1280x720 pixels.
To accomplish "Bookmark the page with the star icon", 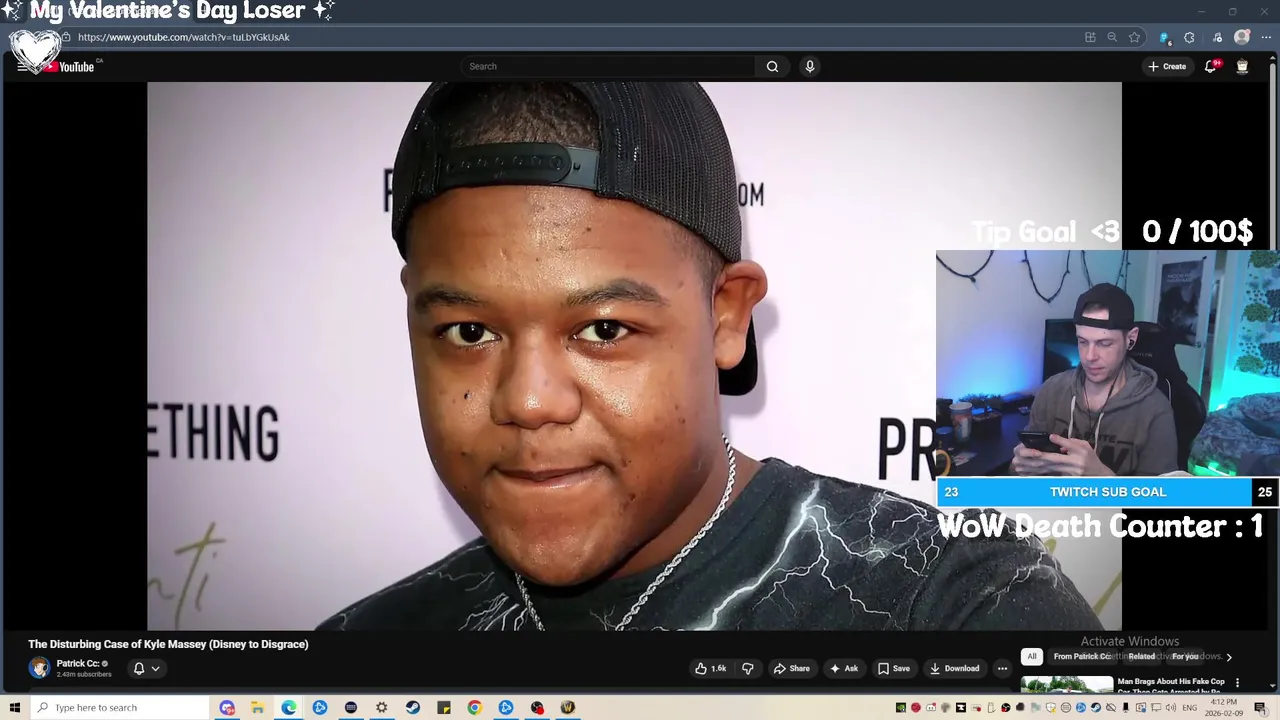I will coord(1134,37).
